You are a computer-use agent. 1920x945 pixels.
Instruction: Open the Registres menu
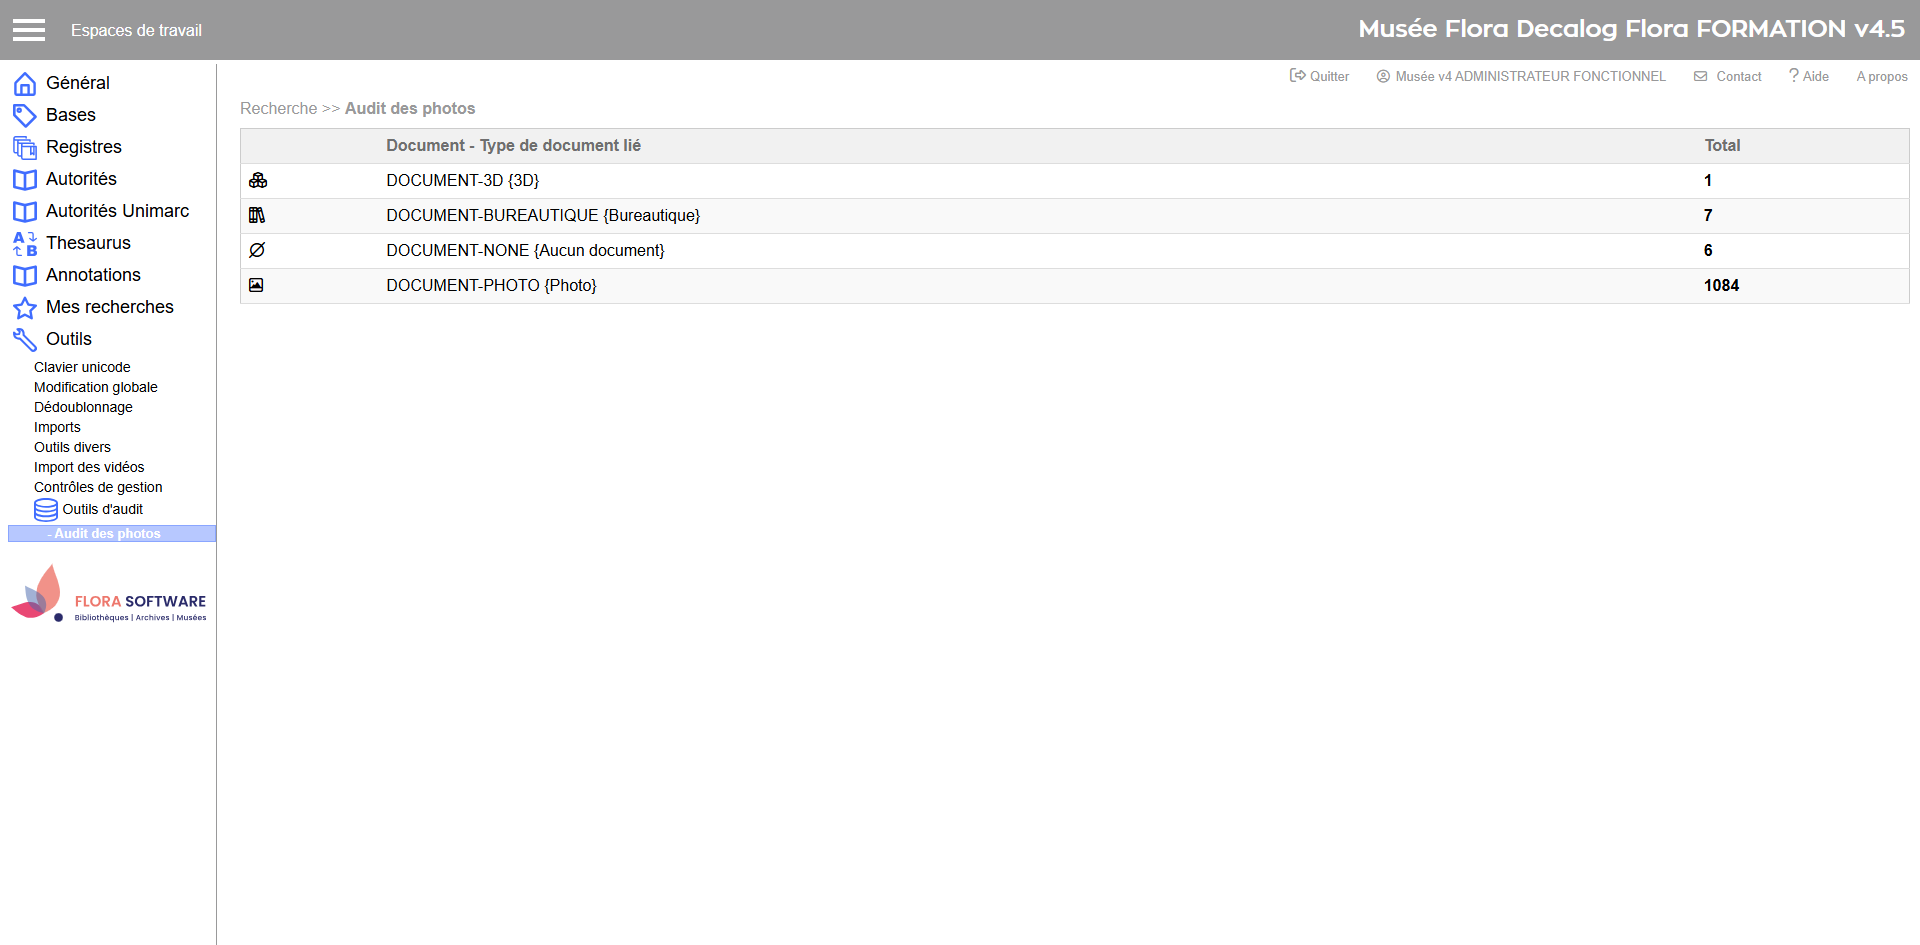[x=84, y=147]
